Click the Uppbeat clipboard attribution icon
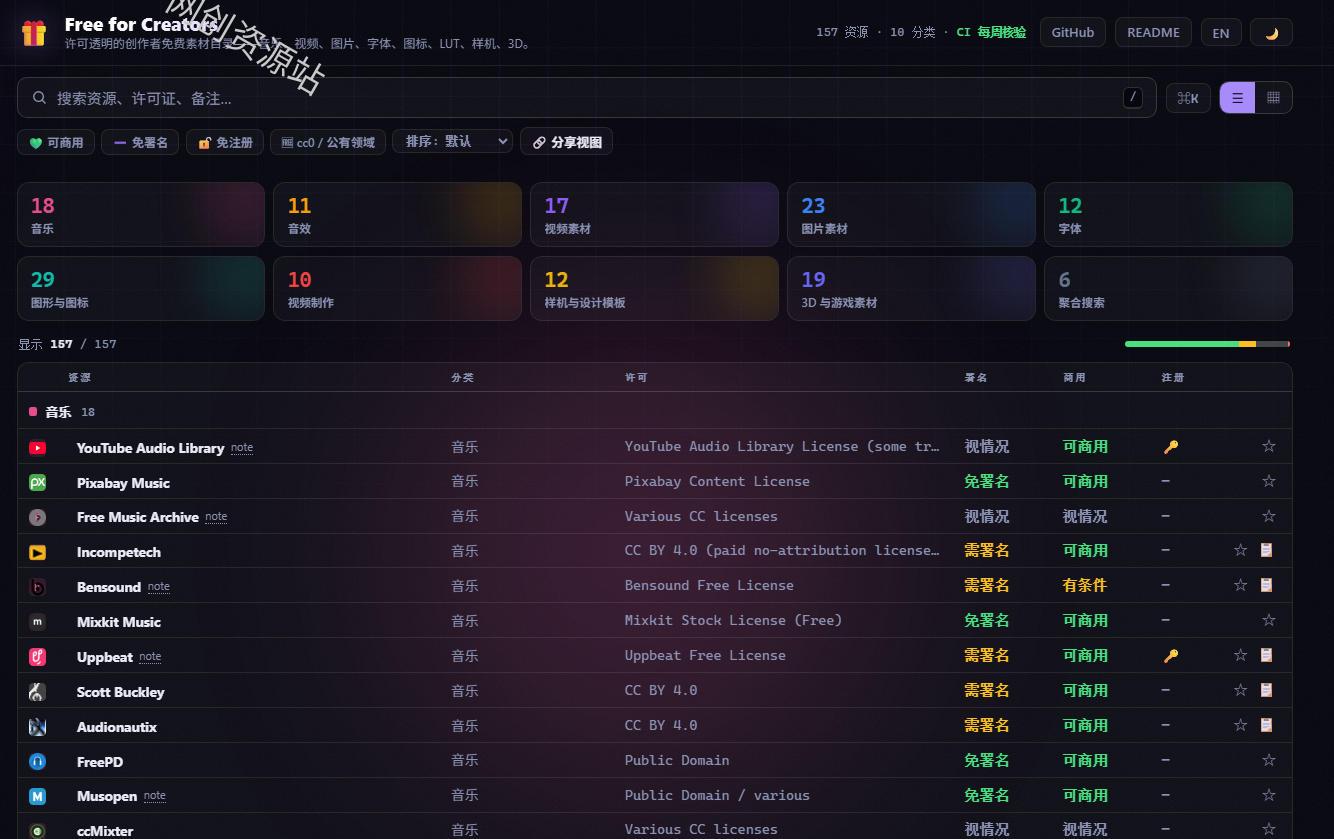This screenshot has width=1334, height=839. click(x=1266, y=655)
